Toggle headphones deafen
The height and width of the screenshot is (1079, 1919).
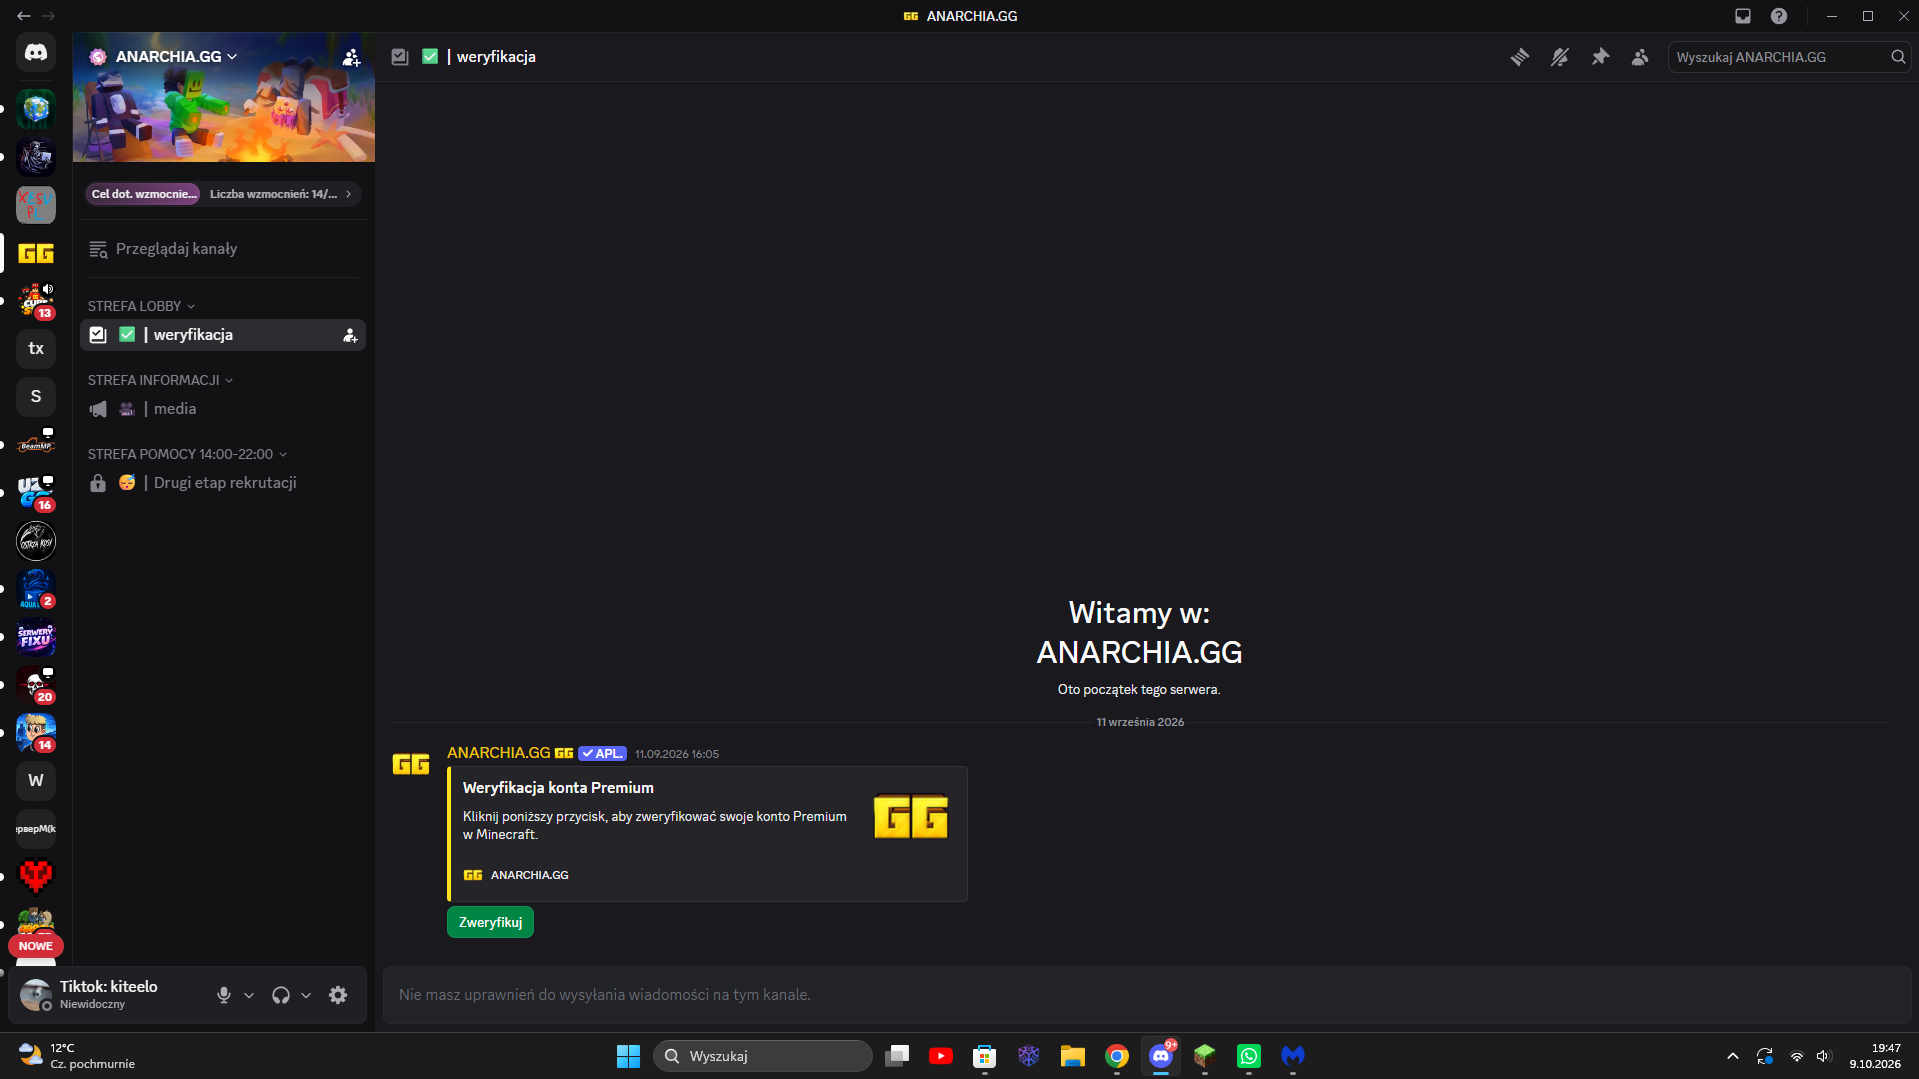(x=281, y=995)
